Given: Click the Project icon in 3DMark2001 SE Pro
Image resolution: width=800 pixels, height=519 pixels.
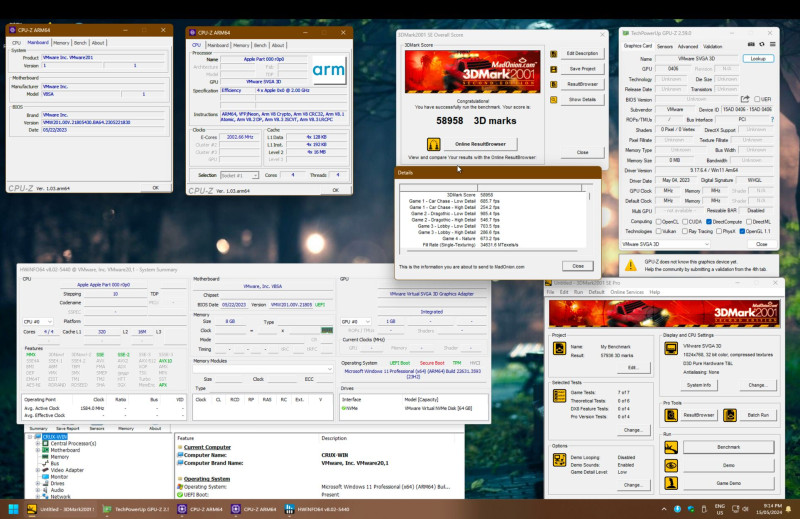Looking at the screenshot, I should pos(559,349).
